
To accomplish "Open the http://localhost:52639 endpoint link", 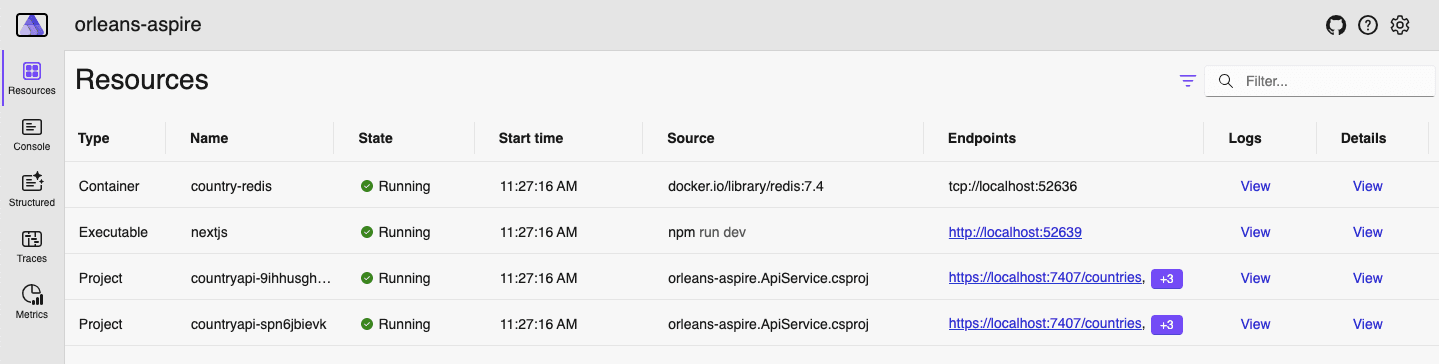I will pyautogui.click(x=1015, y=232).
